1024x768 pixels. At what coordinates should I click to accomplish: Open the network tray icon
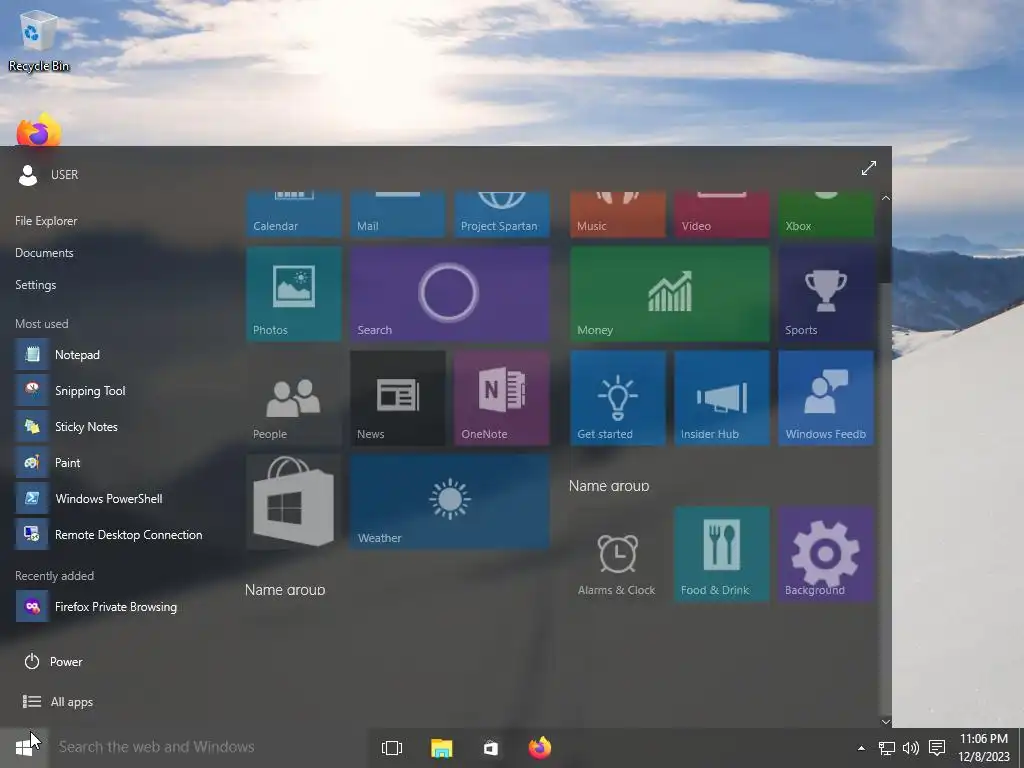click(x=887, y=748)
